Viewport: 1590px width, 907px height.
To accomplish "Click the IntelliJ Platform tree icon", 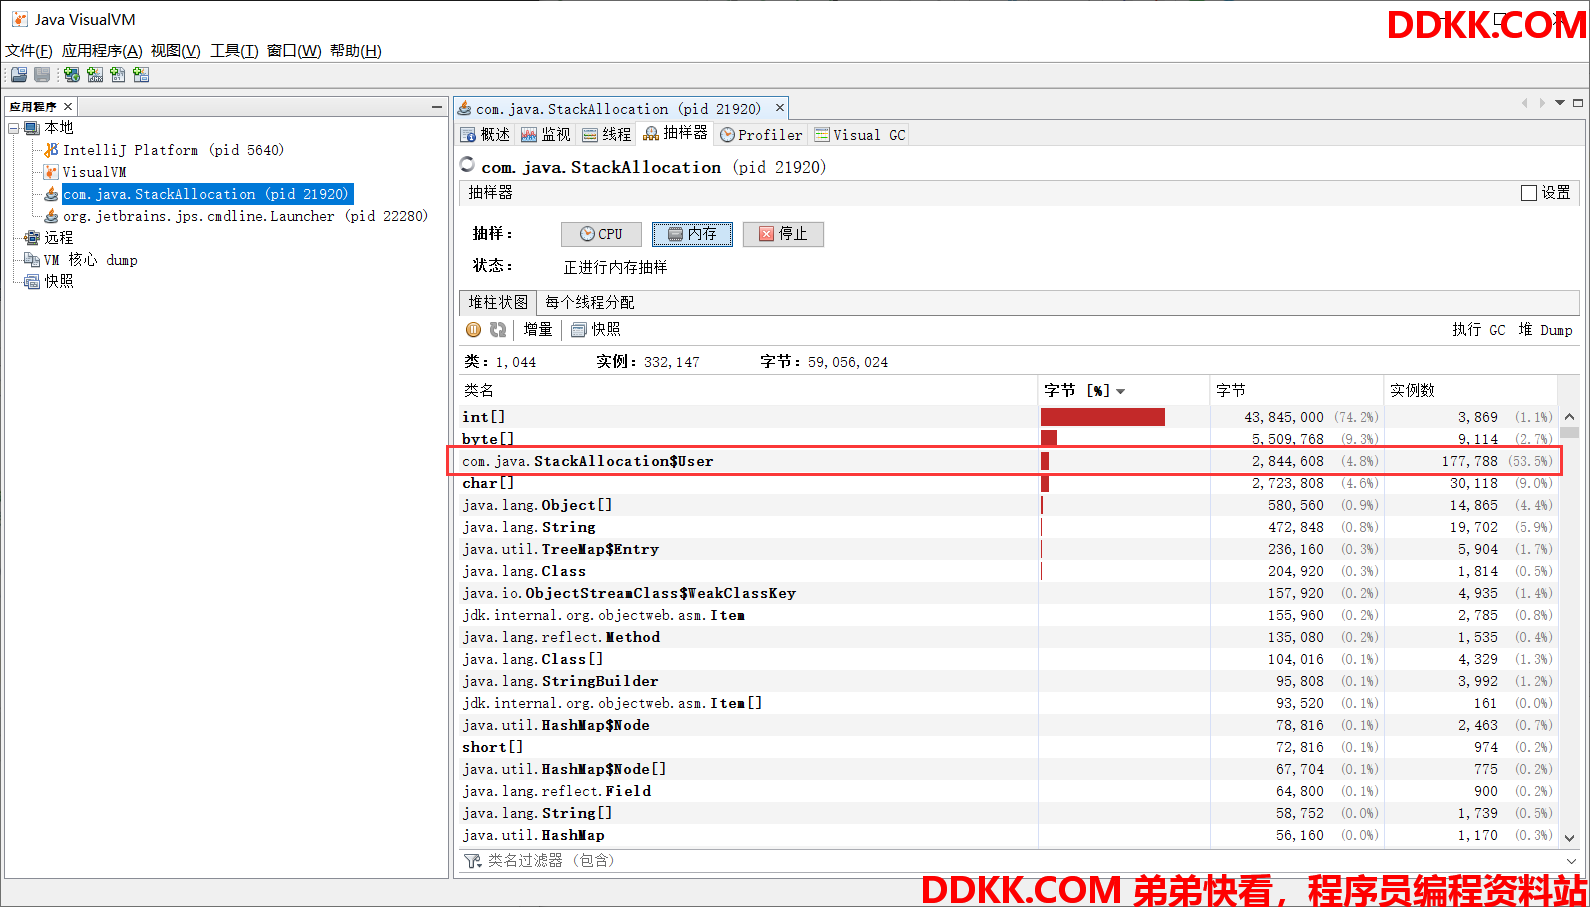I will [51, 150].
